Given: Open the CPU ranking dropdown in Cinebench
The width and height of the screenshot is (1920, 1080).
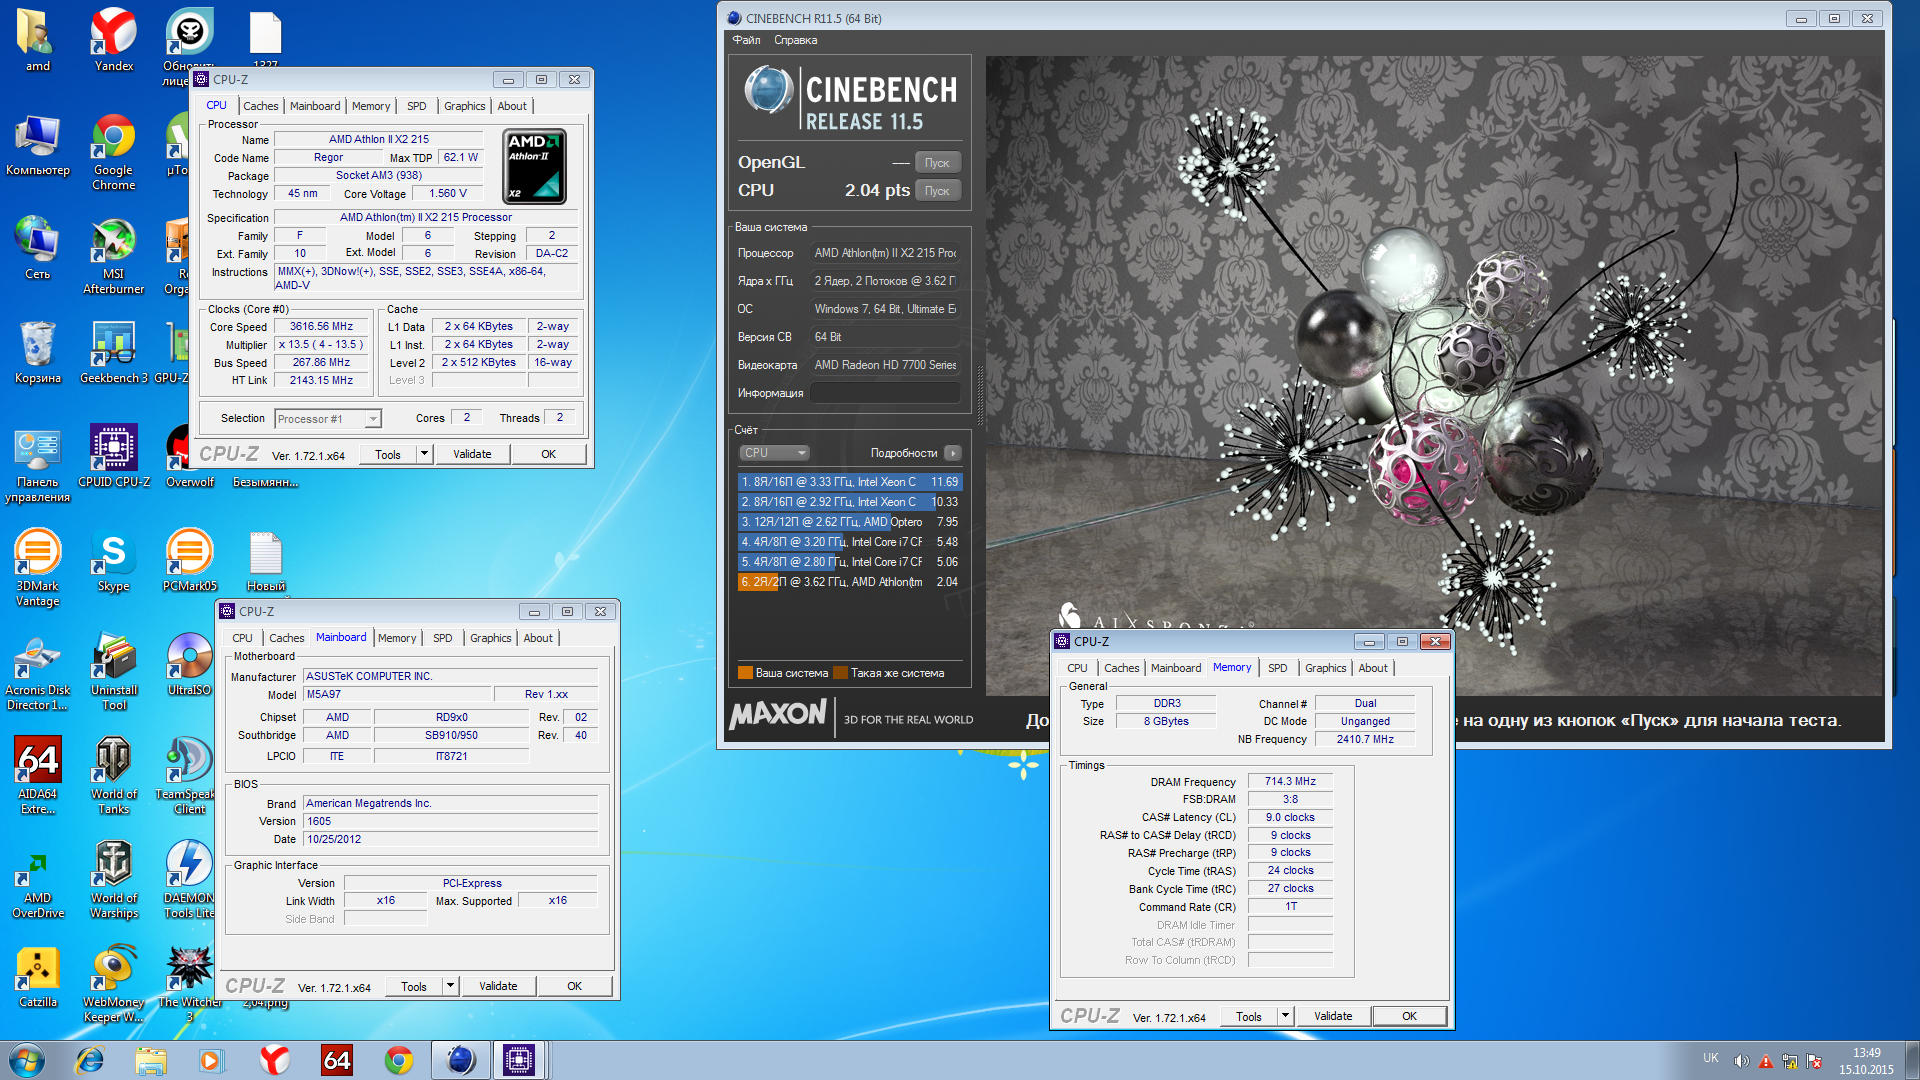Looking at the screenshot, I should pyautogui.click(x=774, y=453).
